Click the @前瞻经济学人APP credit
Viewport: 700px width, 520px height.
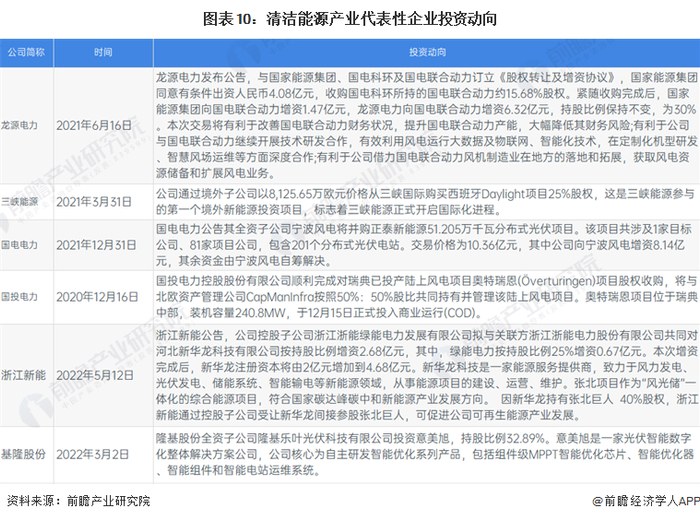click(x=646, y=501)
